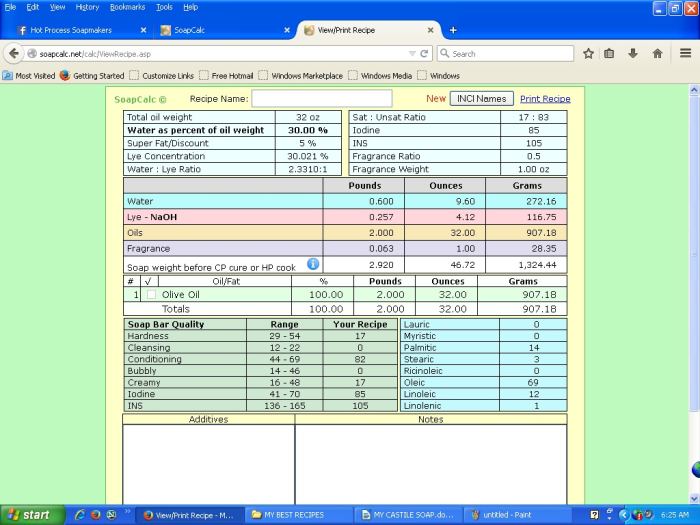Screen dimensions: 700x525
Task: Bookmark this page with the star icon
Action: pos(588,54)
